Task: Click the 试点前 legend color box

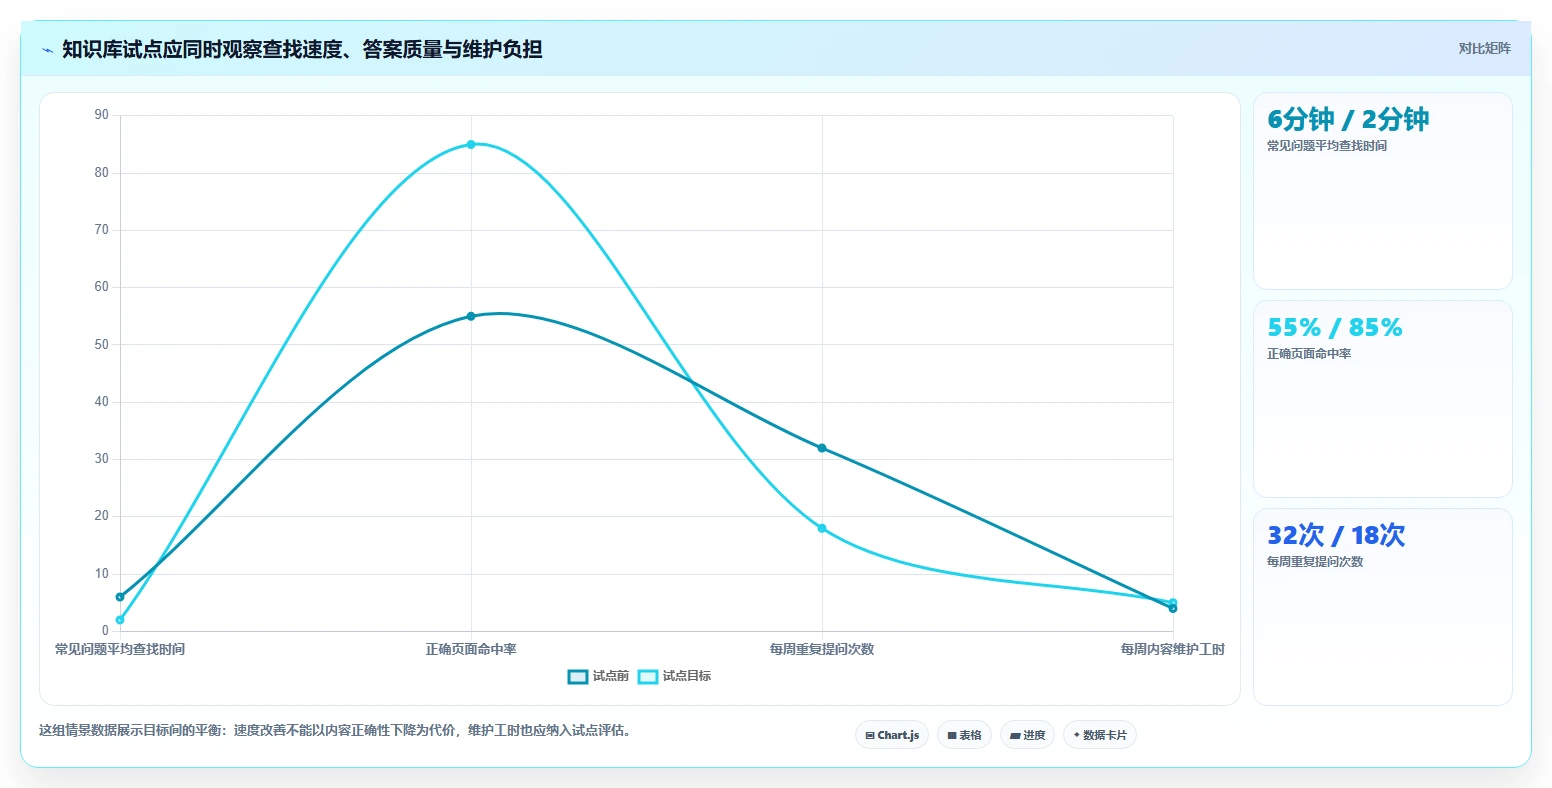Action: (578, 676)
